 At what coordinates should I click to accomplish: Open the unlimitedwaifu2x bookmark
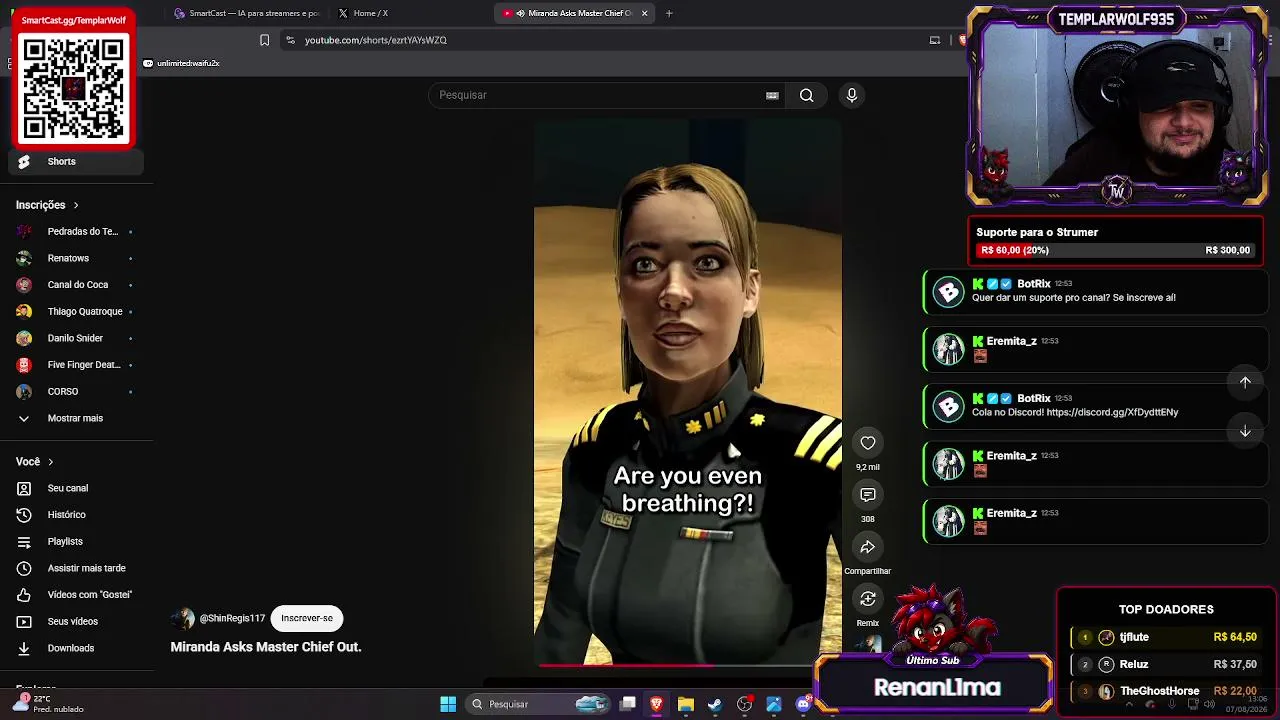coord(182,63)
